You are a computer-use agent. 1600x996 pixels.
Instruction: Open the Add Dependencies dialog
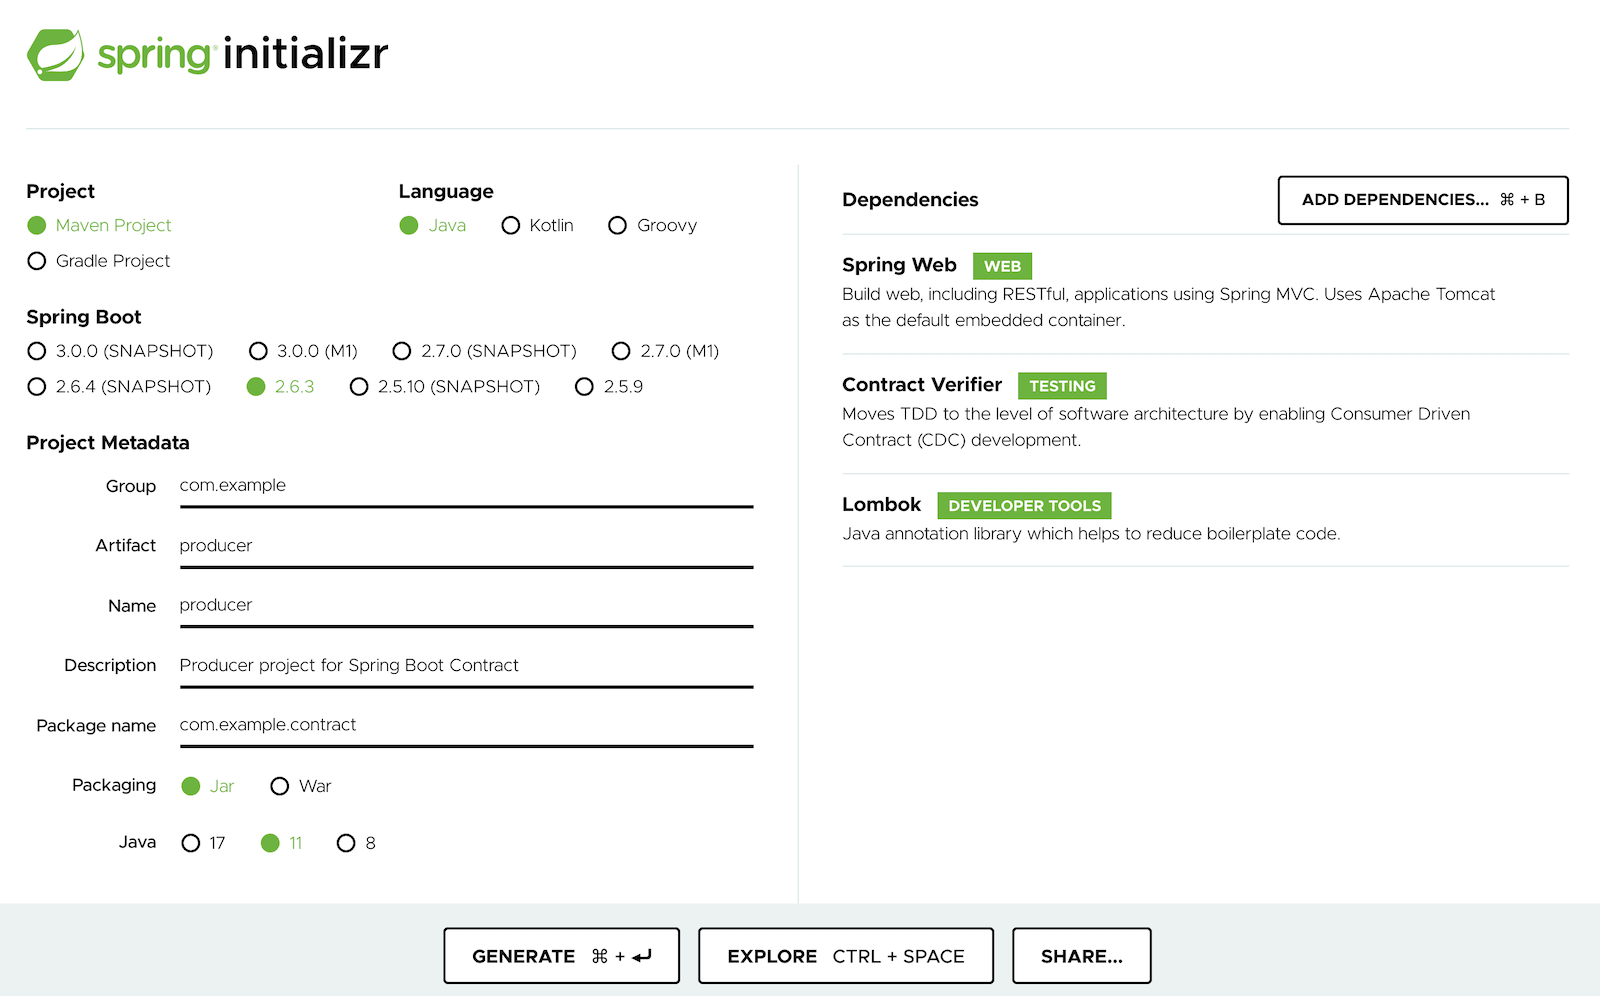click(x=1422, y=200)
